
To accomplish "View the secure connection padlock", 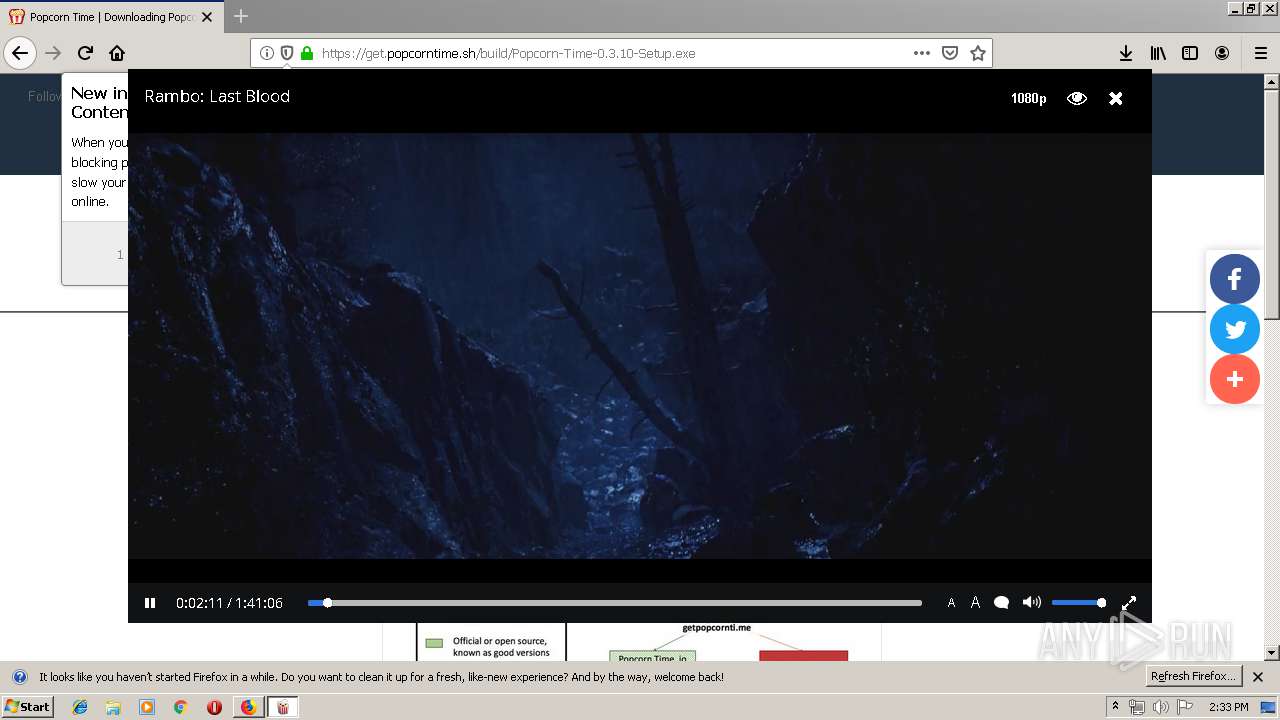I will (307, 53).
